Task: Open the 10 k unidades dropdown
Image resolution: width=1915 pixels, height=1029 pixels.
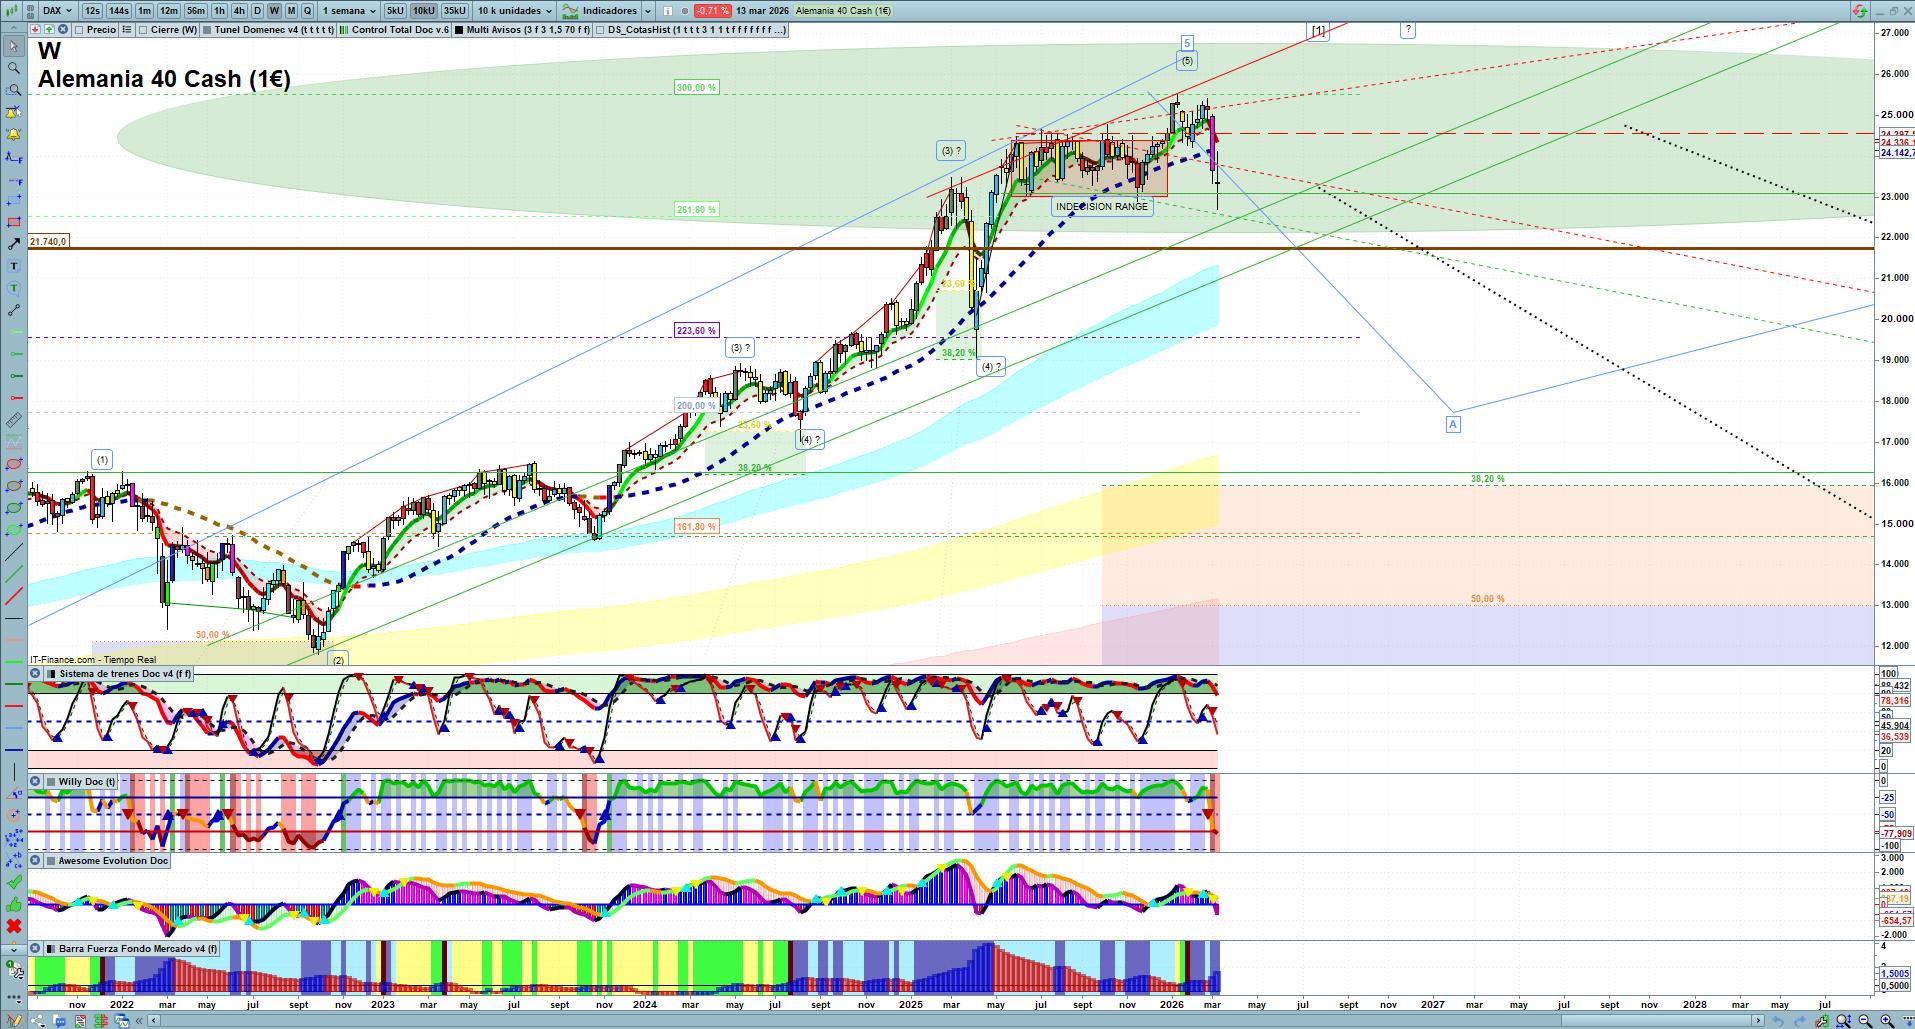Action: click(x=514, y=11)
